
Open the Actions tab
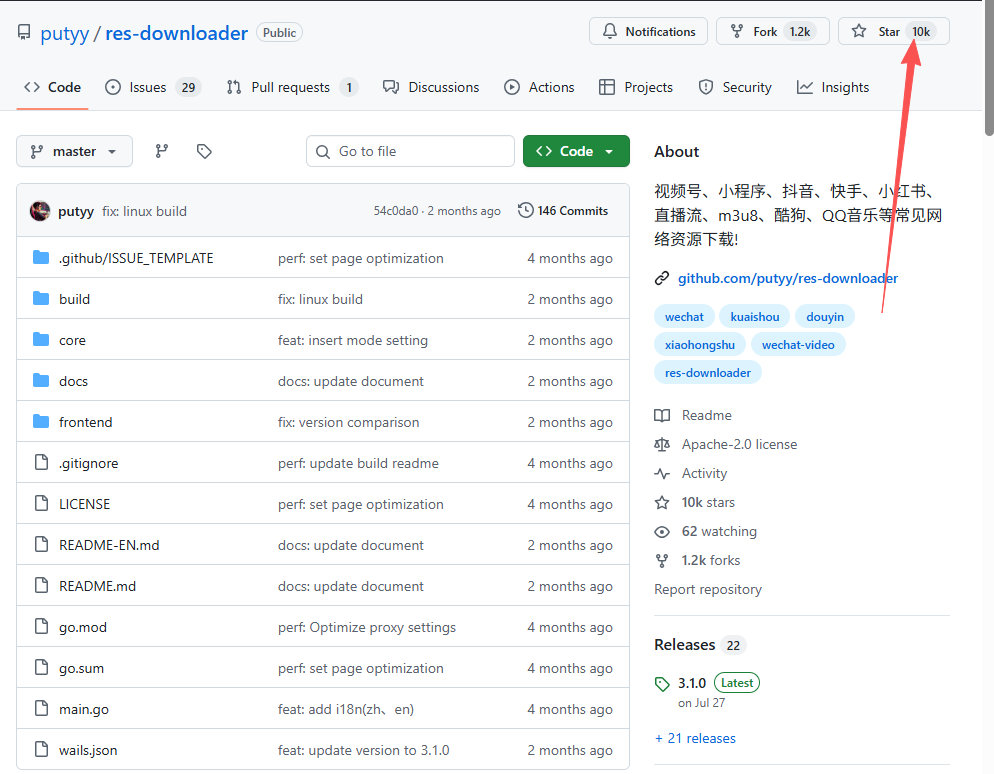(x=539, y=87)
